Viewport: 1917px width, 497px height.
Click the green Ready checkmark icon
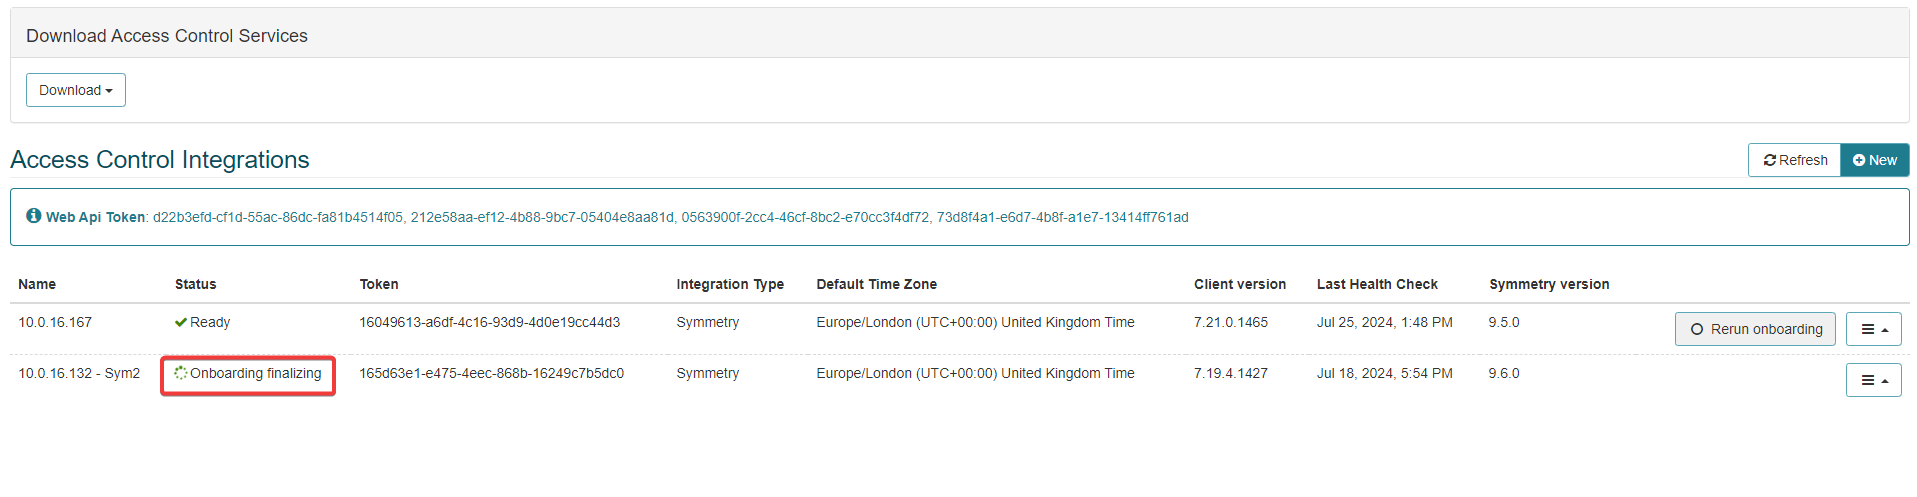pyautogui.click(x=181, y=322)
